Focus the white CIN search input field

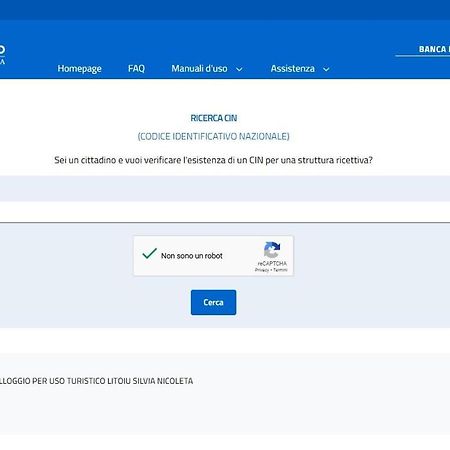pyautogui.click(x=225, y=212)
